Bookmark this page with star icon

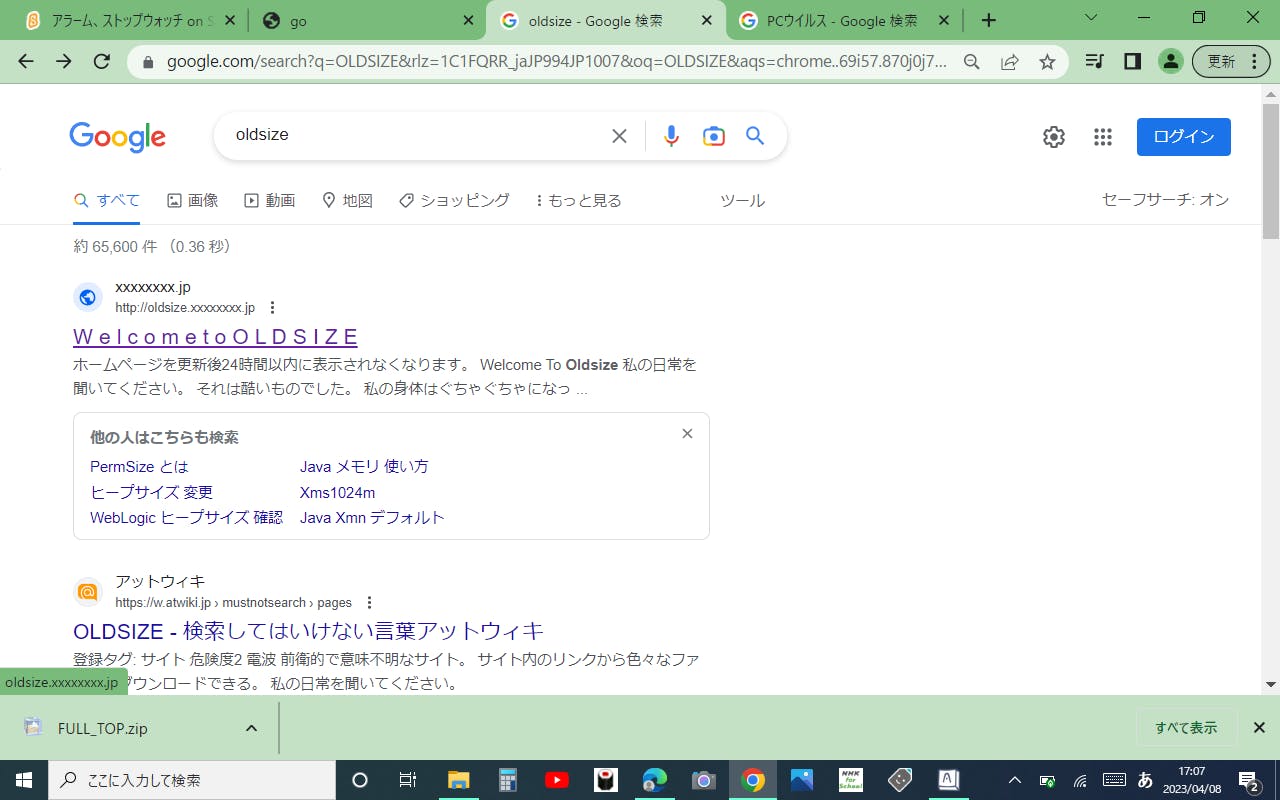click(1047, 62)
